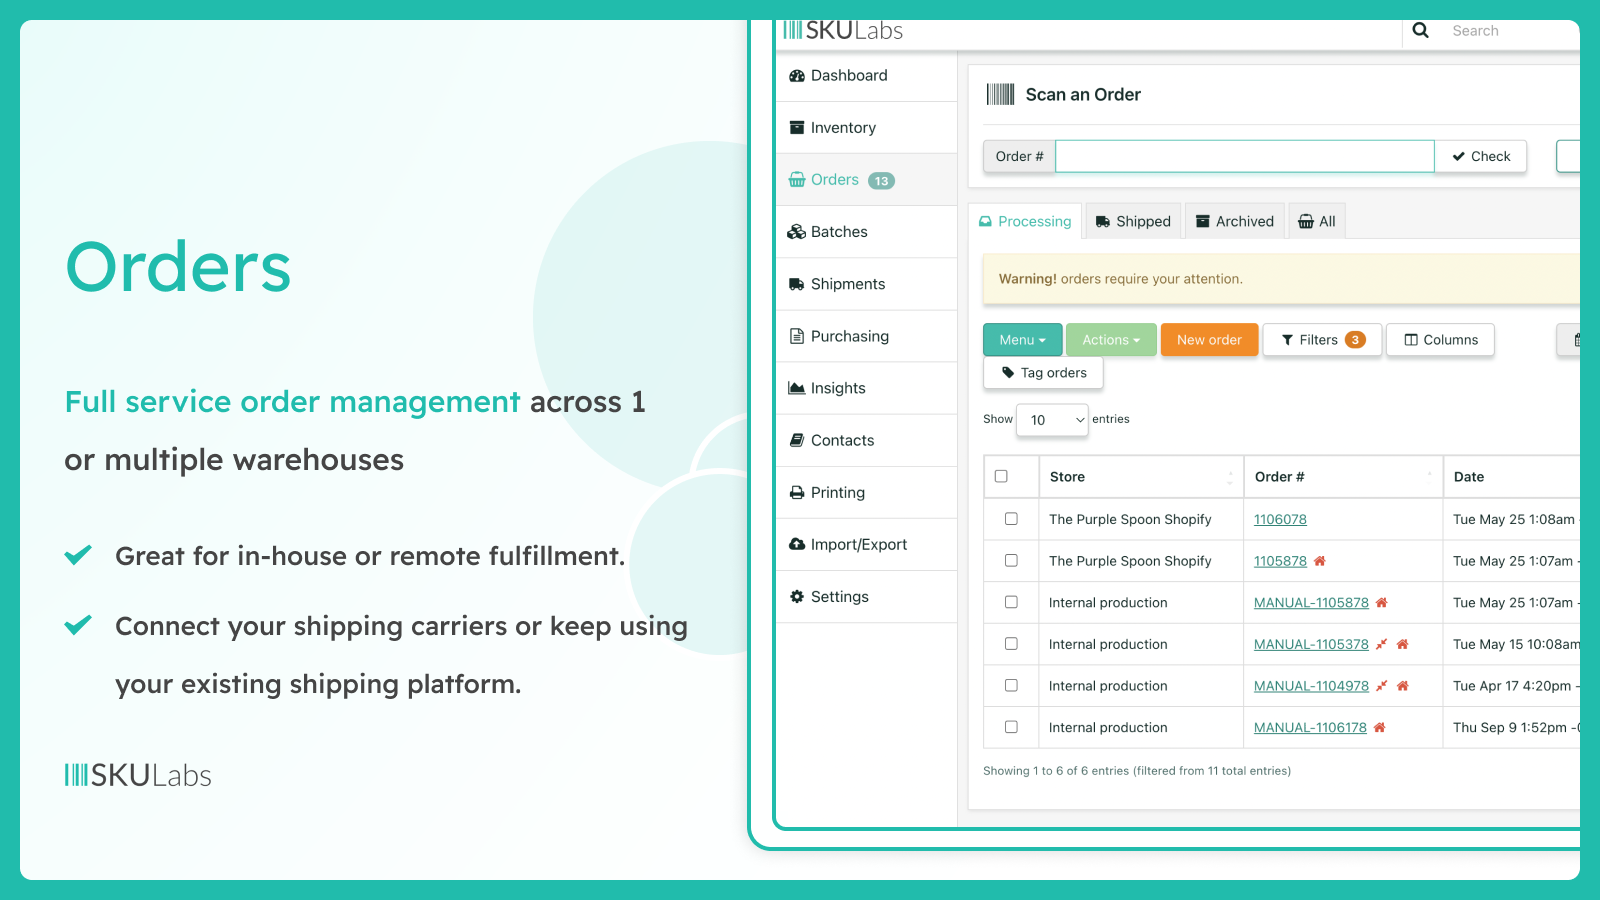Image resolution: width=1600 pixels, height=900 pixels.
Task: Open order link MANUAL-1106178
Action: tap(1310, 727)
